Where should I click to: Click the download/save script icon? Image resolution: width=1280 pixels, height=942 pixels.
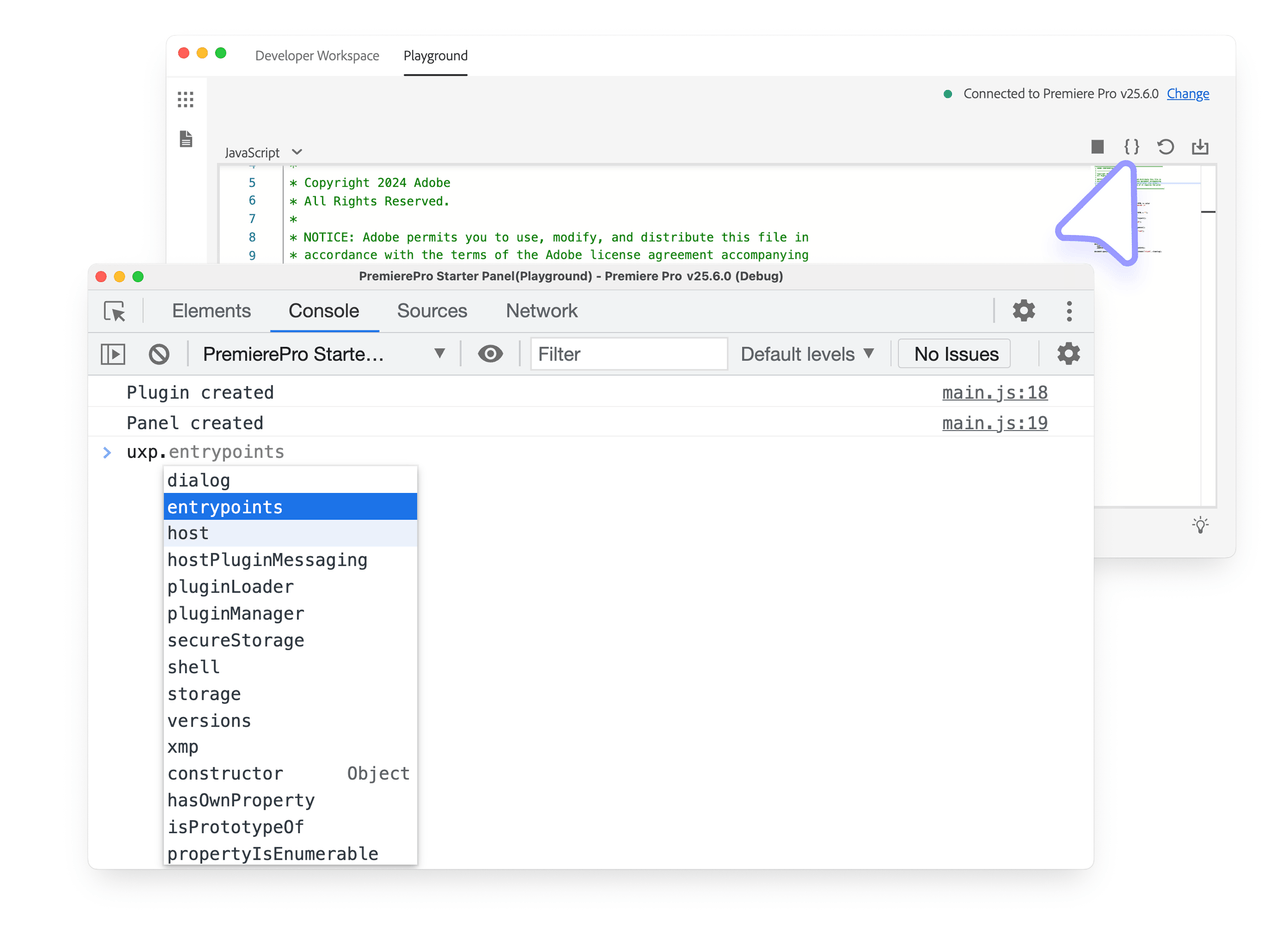(x=1200, y=146)
